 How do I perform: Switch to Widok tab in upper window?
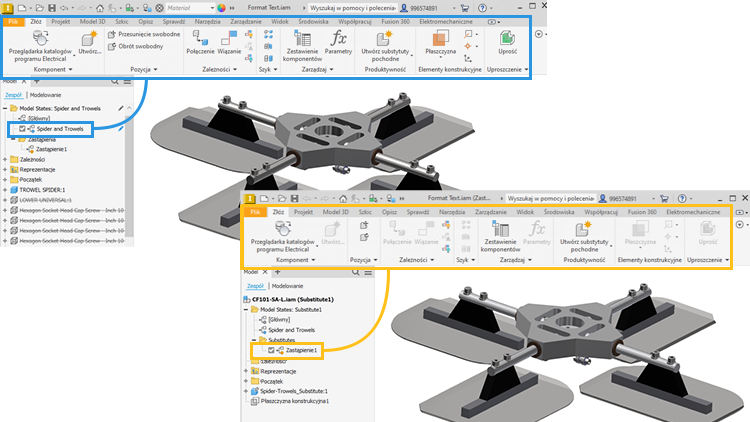[x=280, y=22]
